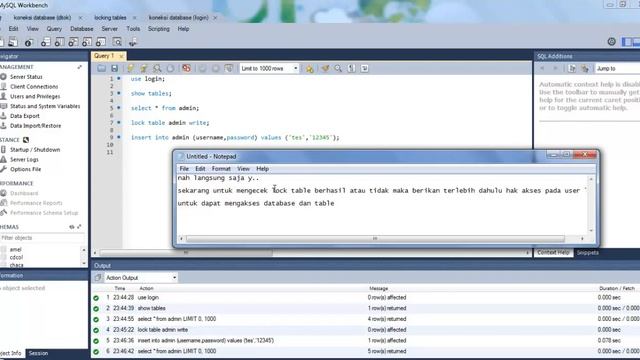Open File menu in Notepad
This screenshot has width=640, height=360.
tap(184, 169)
